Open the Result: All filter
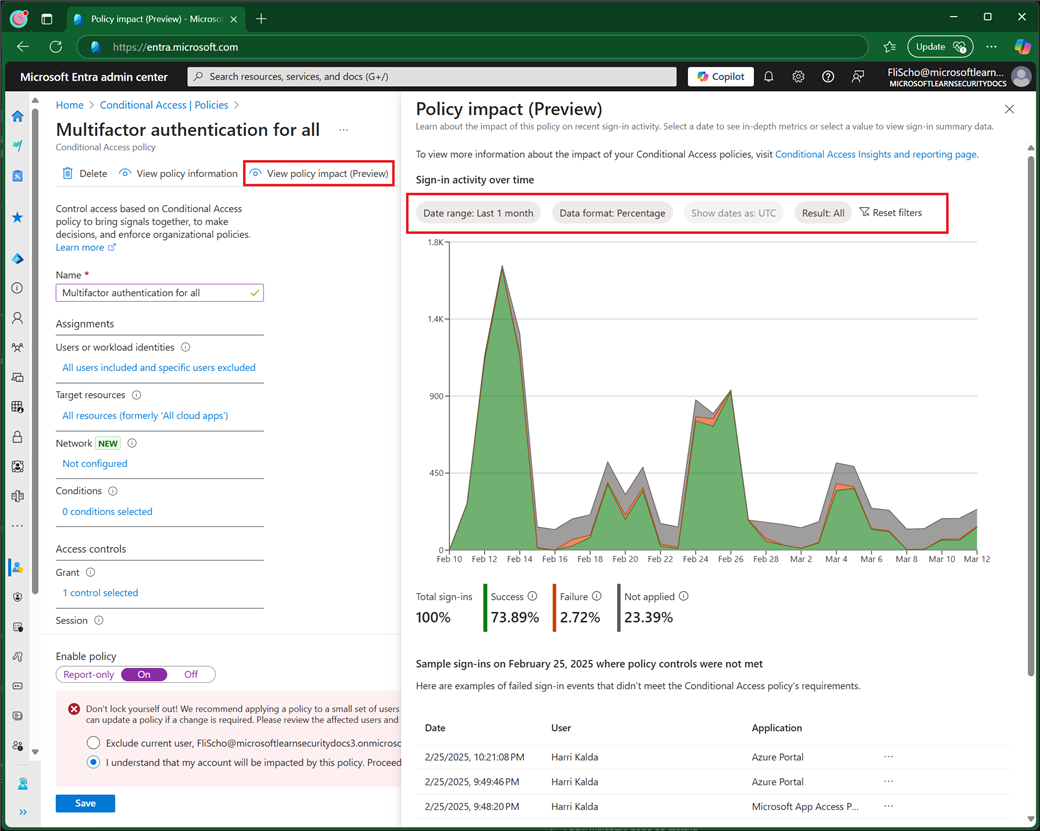This screenshot has height=831, width=1040. [x=823, y=213]
